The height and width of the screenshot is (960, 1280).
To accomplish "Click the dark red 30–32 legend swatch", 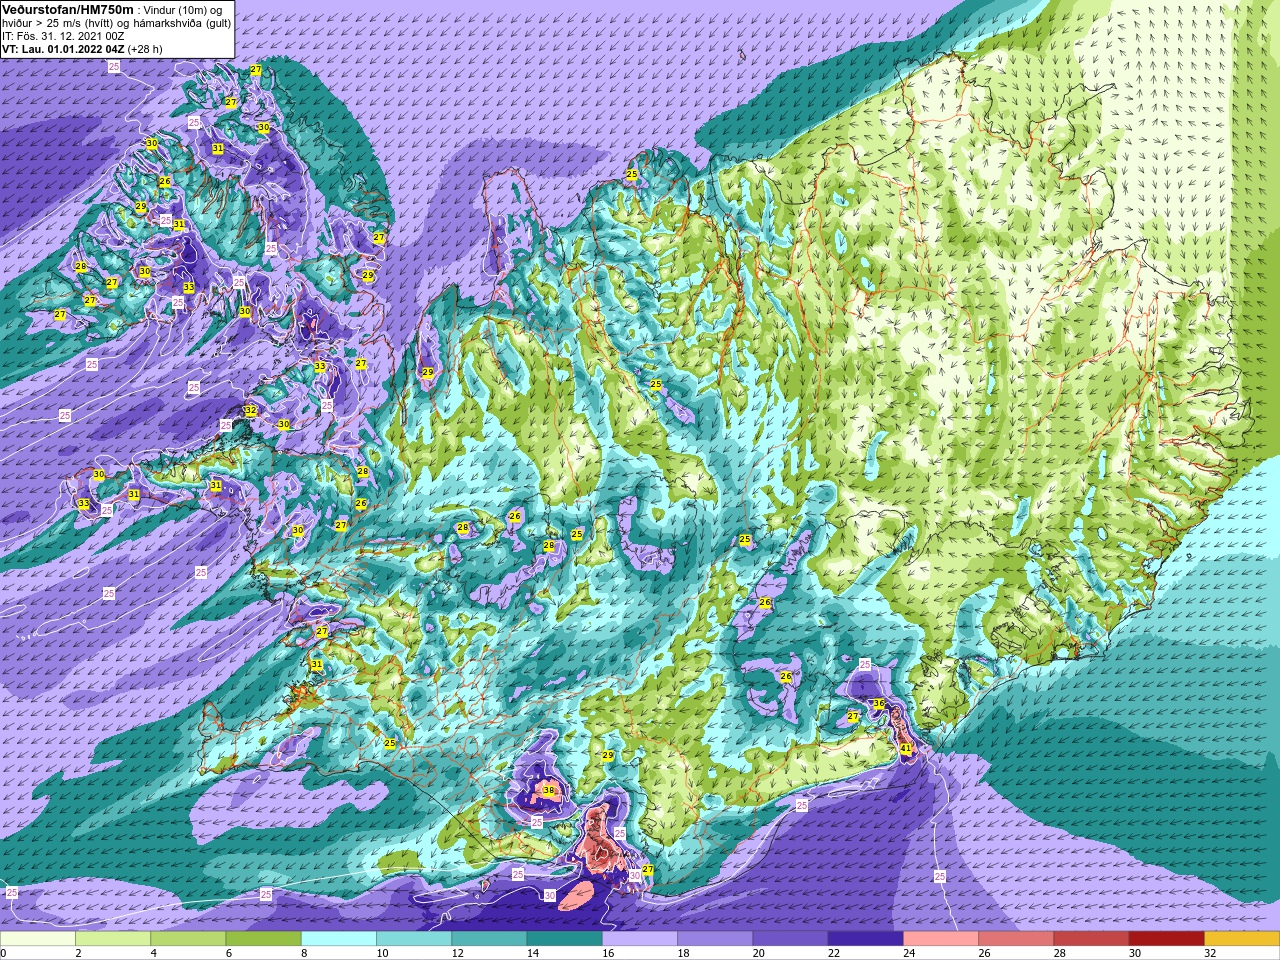I will [x=1167, y=939].
